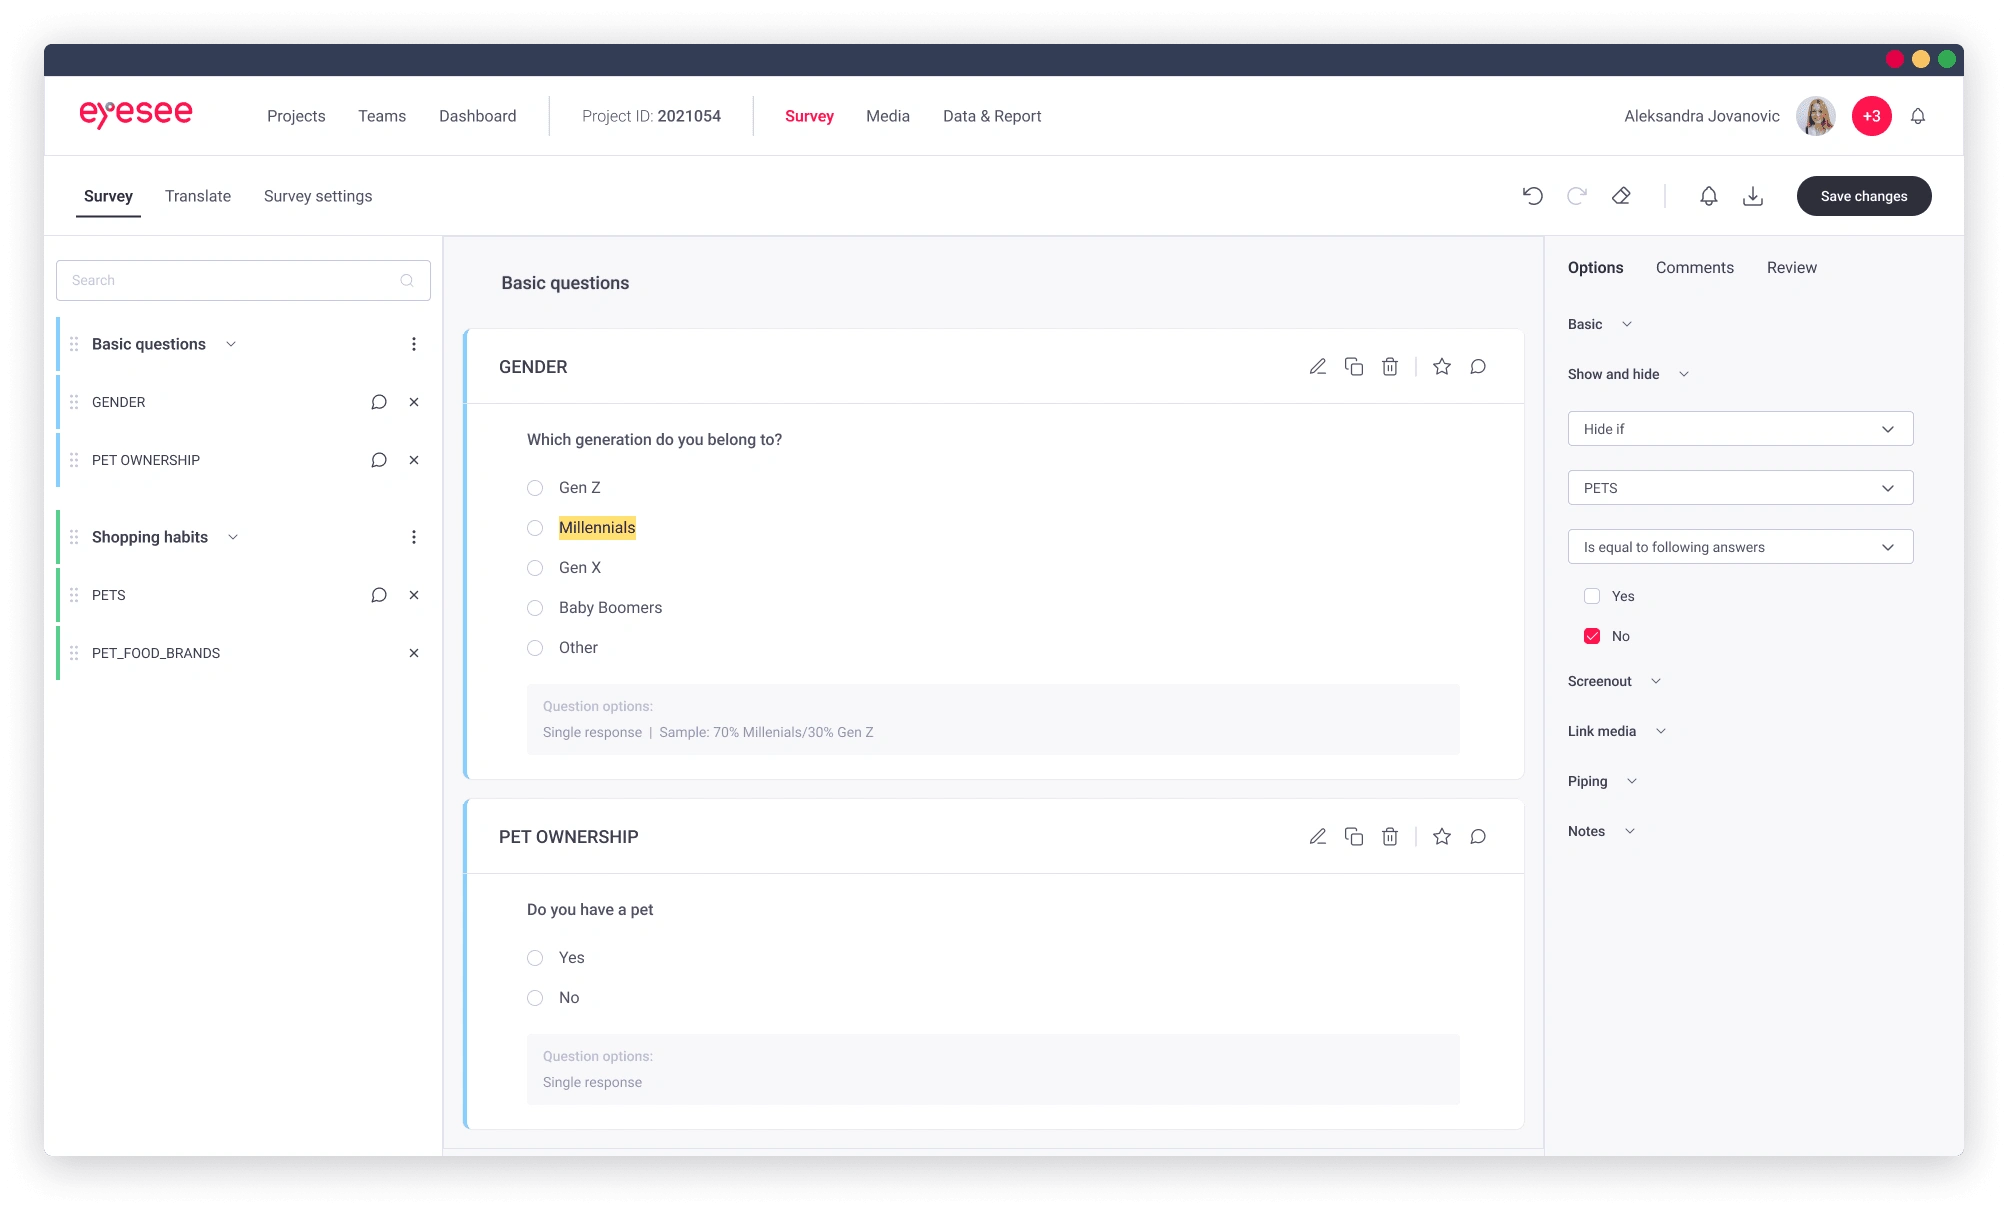Uncheck the No answer checkbox
The width and height of the screenshot is (2008, 1214).
click(1592, 636)
